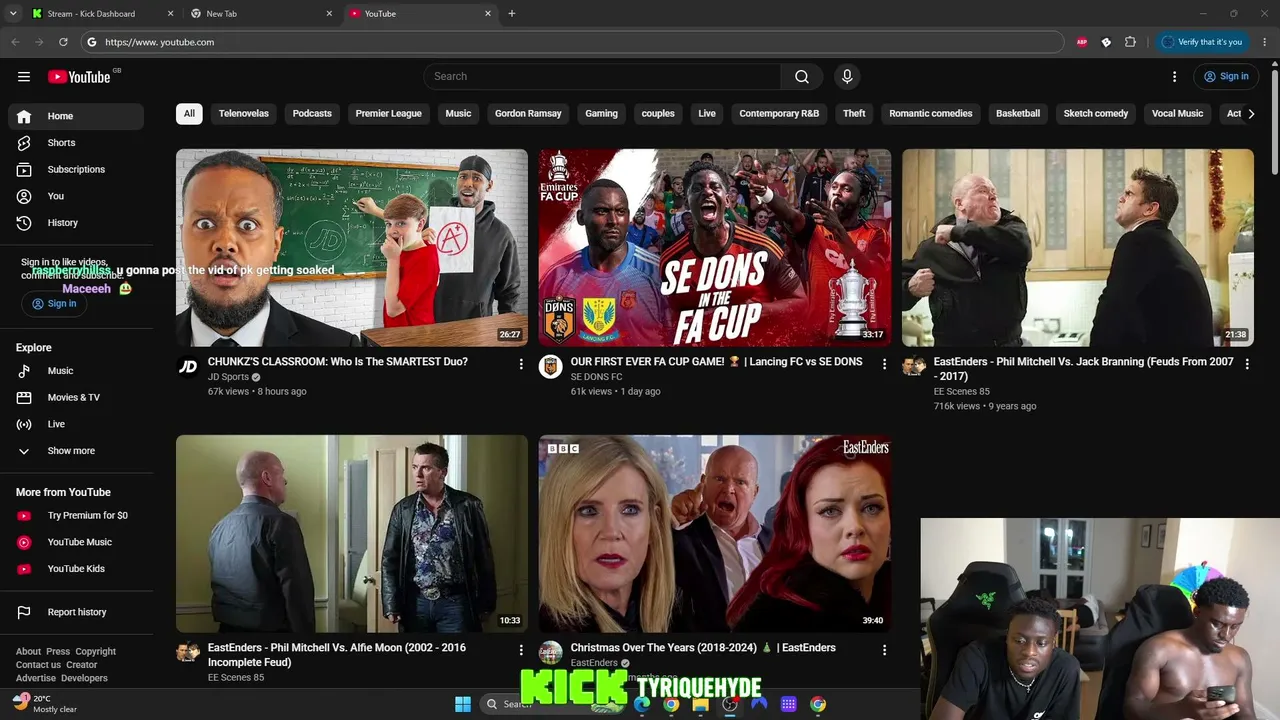Play the SE Dons in the FA Cup thumbnail

point(715,248)
